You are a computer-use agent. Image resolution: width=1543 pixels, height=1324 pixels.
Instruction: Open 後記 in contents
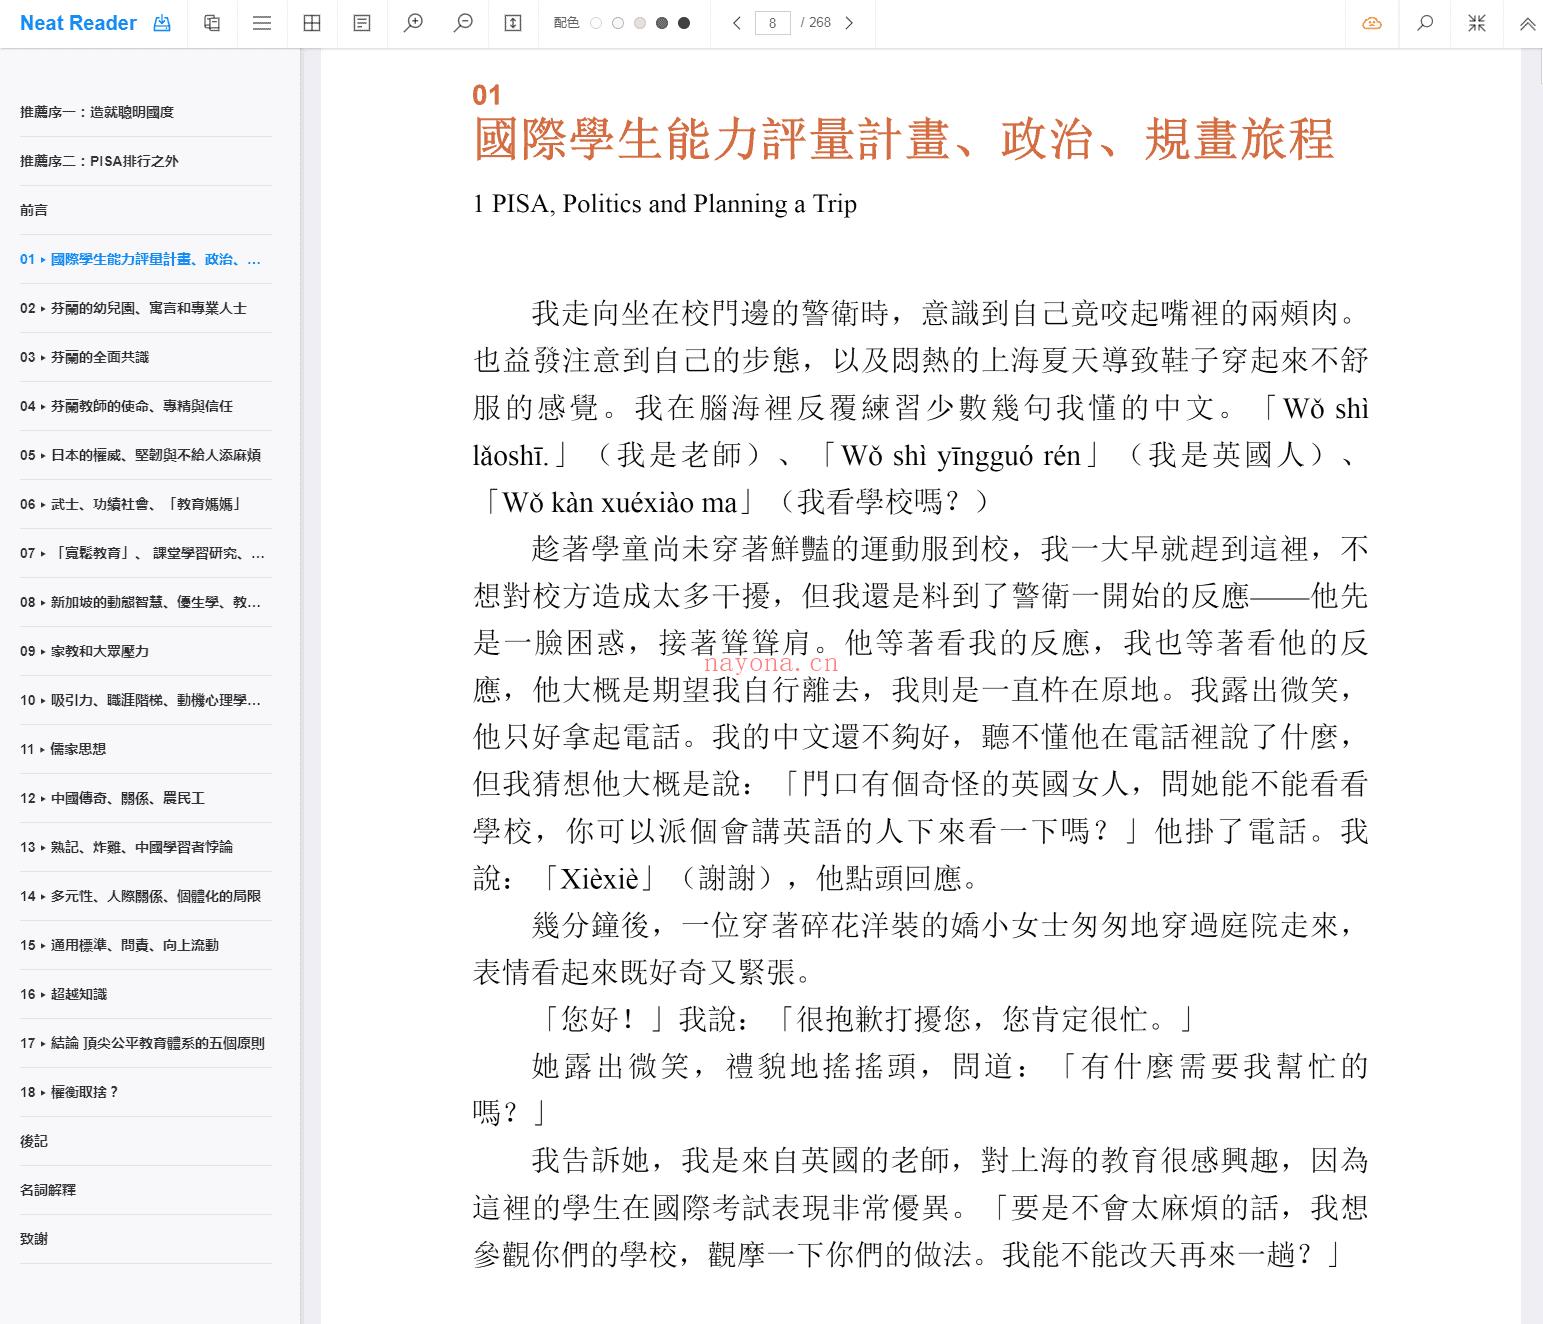point(34,1141)
